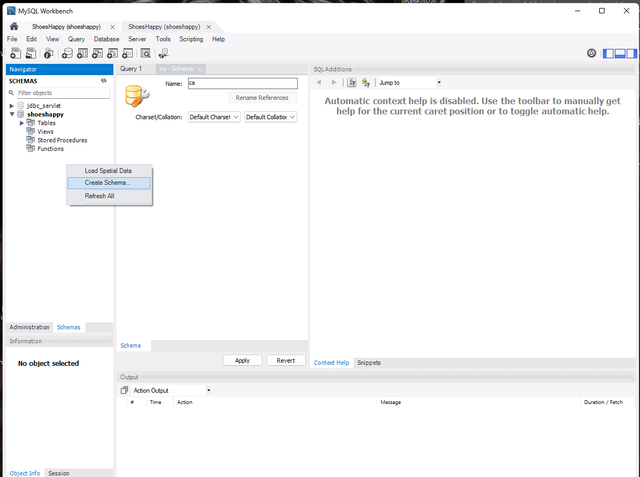The height and width of the screenshot is (477, 640).
Task: Create a new SQL tab icon
Action: [x=16, y=53]
